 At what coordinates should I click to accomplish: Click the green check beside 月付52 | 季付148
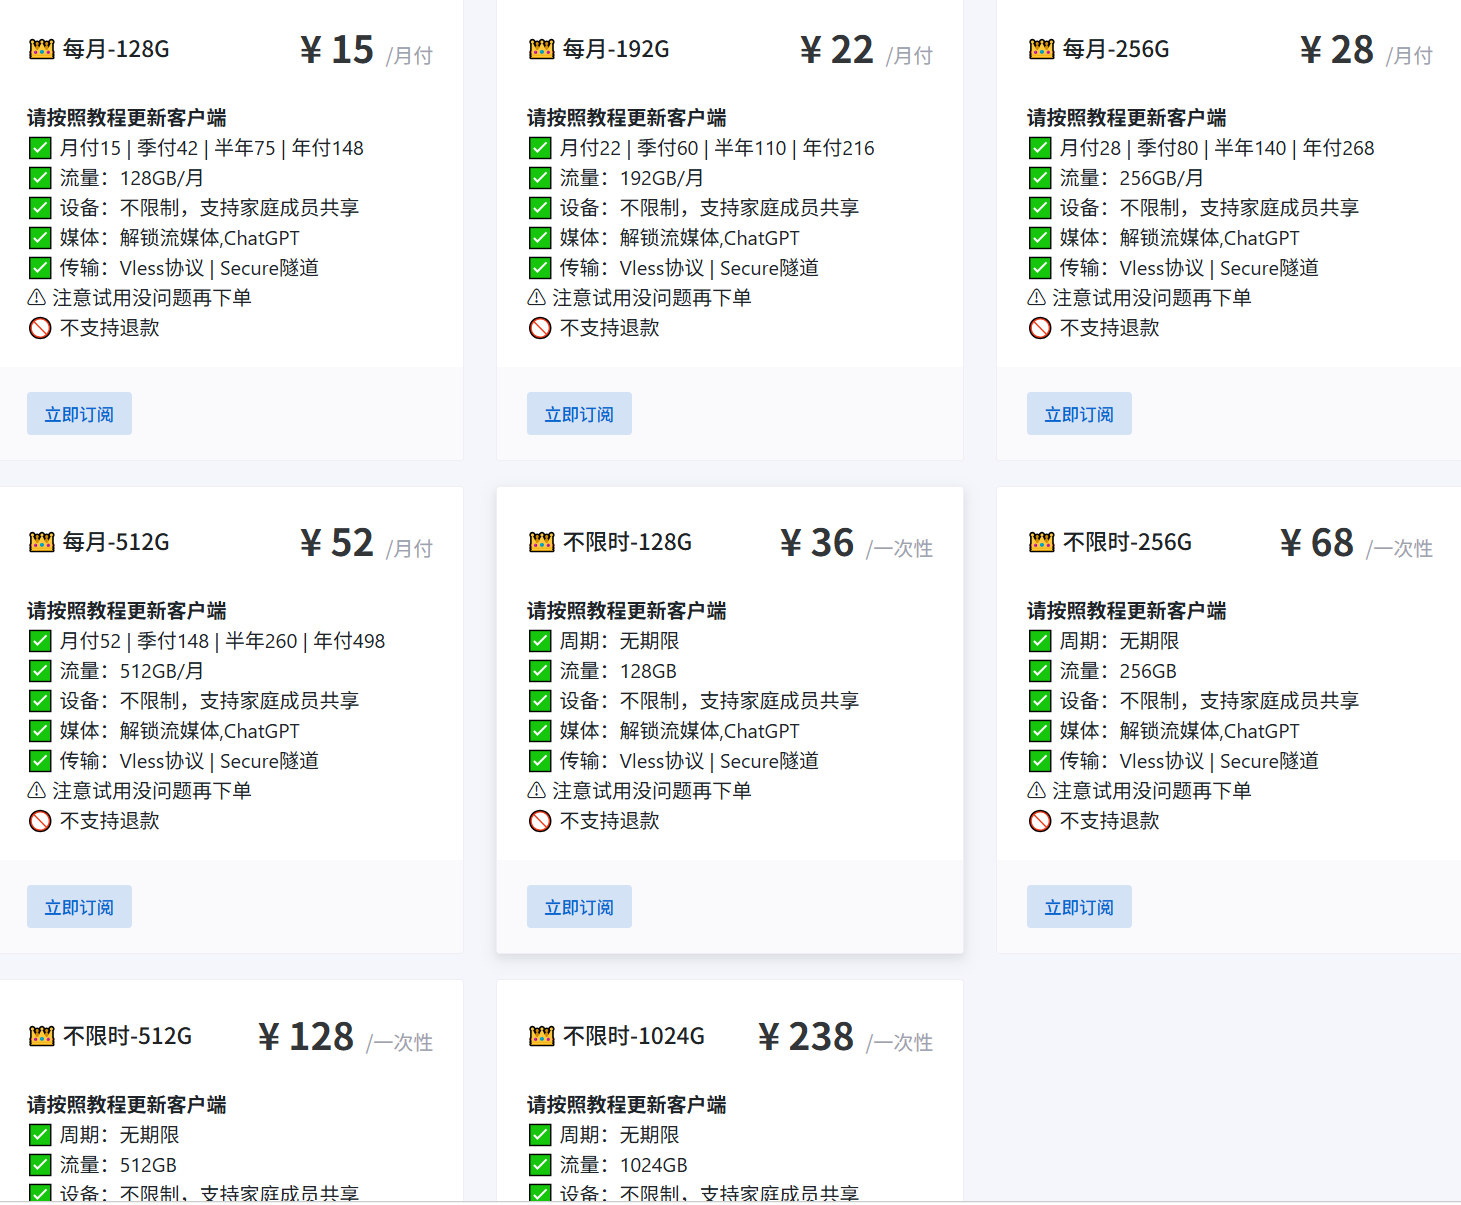(40, 641)
